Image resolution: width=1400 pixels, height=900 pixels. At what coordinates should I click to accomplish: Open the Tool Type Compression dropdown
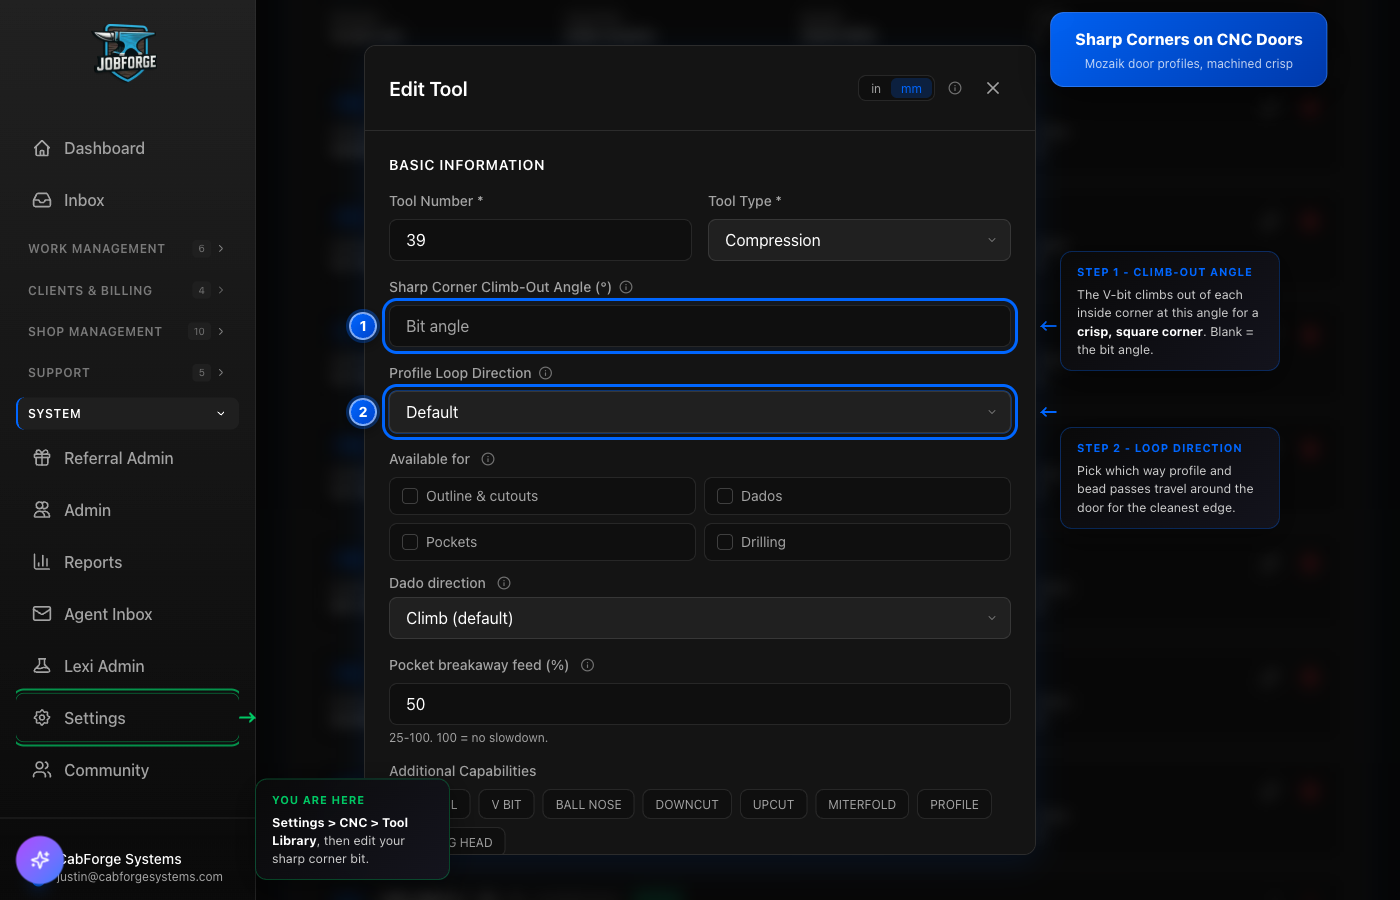pos(859,240)
